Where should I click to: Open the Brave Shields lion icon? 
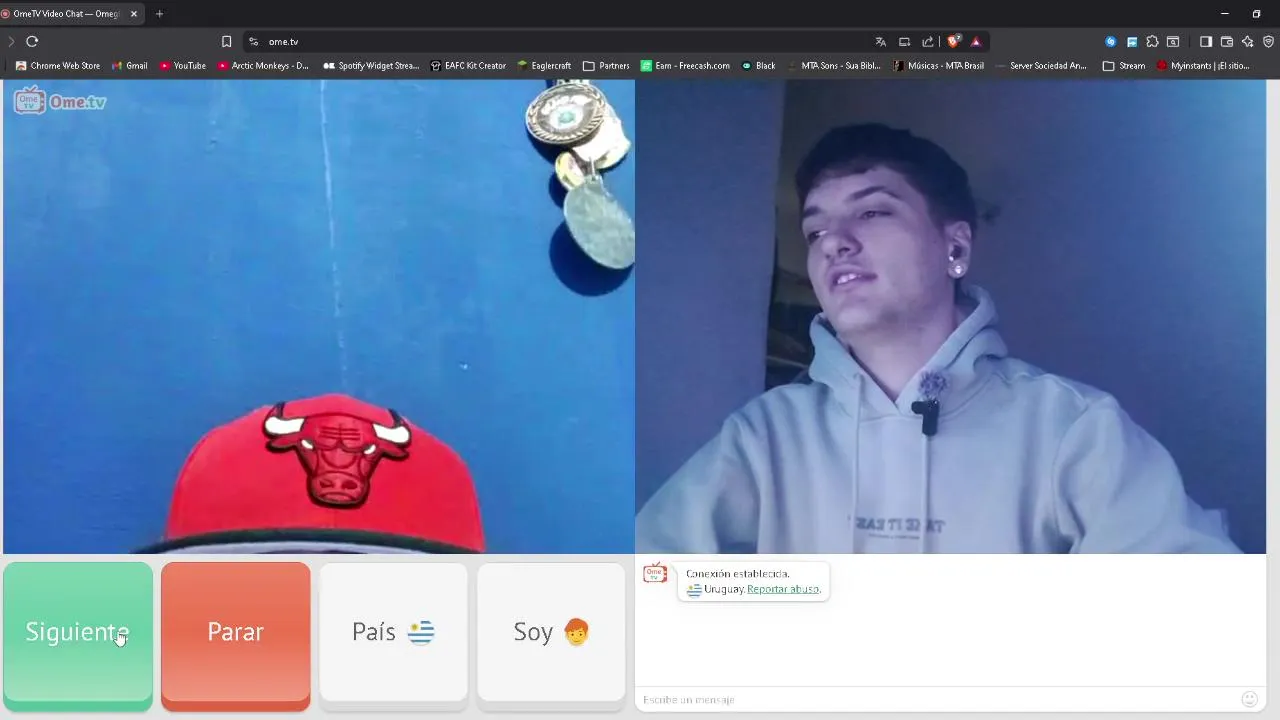click(954, 41)
